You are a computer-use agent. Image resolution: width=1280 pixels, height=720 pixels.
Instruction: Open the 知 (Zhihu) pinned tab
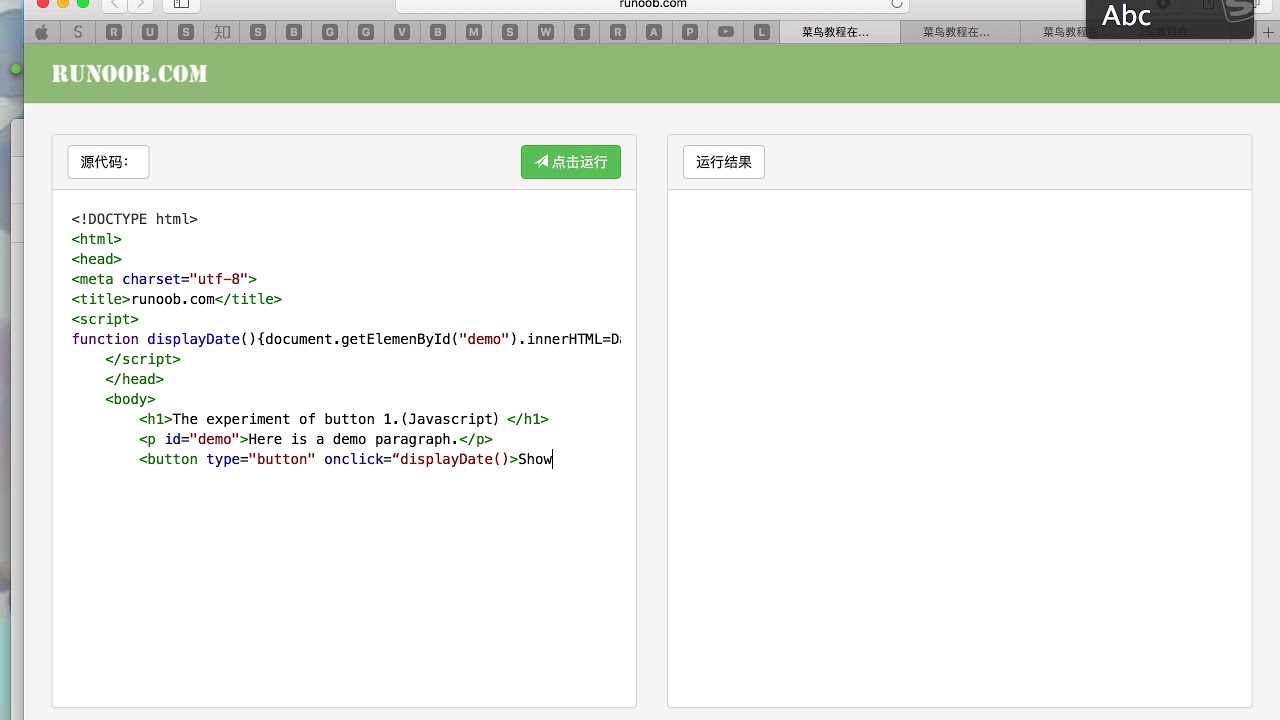(x=222, y=32)
